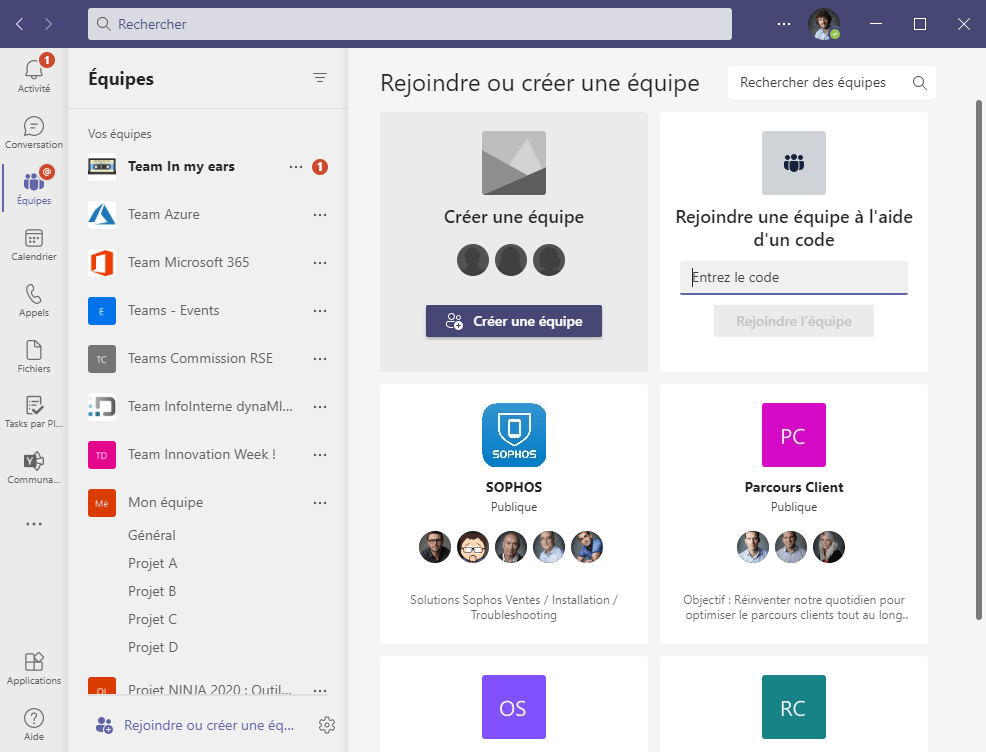Viewport: 986px width, 752px height.
Task: Open the Aide help menu
Action: [x=34, y=724]
